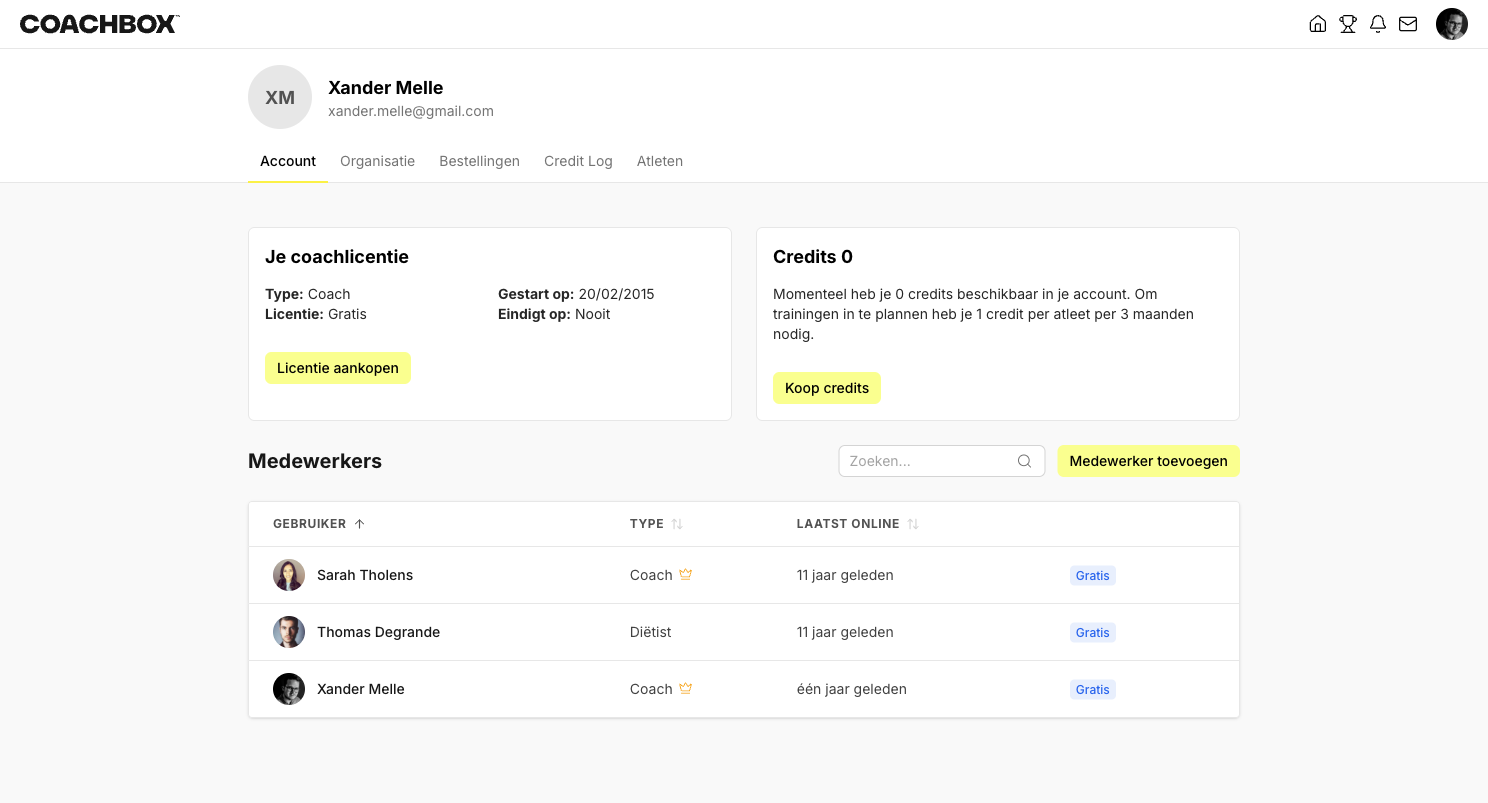This screenshot has width=1488, height=803.
Task: Click '11 jaar geleden' in Thomas Degrande's row
Action: pos(845,632)
